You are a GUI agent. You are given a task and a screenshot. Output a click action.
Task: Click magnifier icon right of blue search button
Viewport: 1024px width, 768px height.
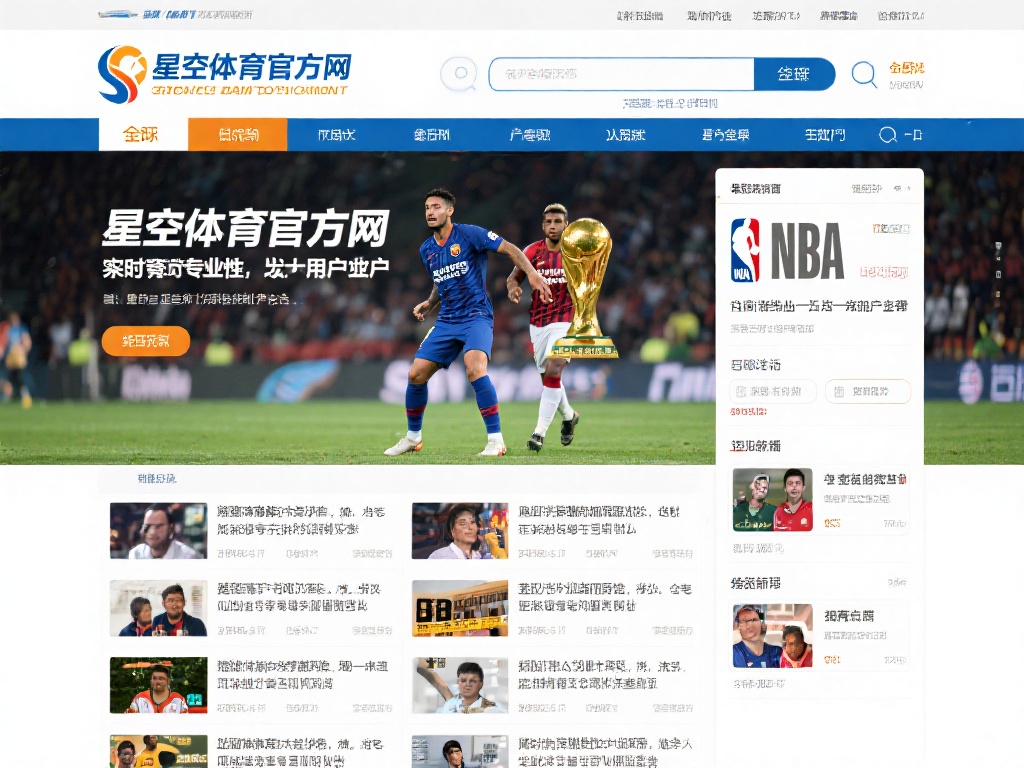[863, 74]
